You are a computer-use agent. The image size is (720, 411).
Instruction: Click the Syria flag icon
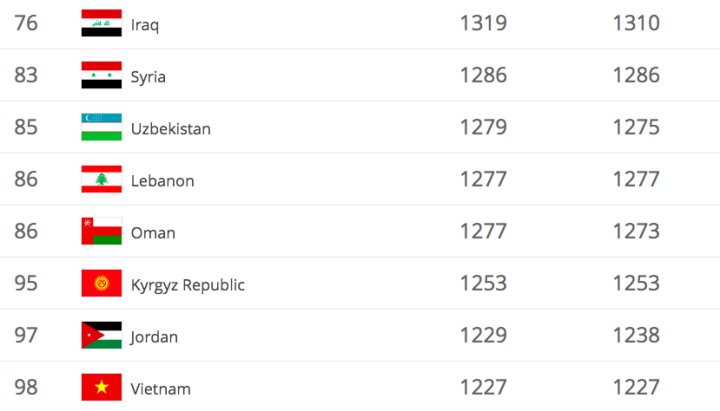(x=101, y=76)
